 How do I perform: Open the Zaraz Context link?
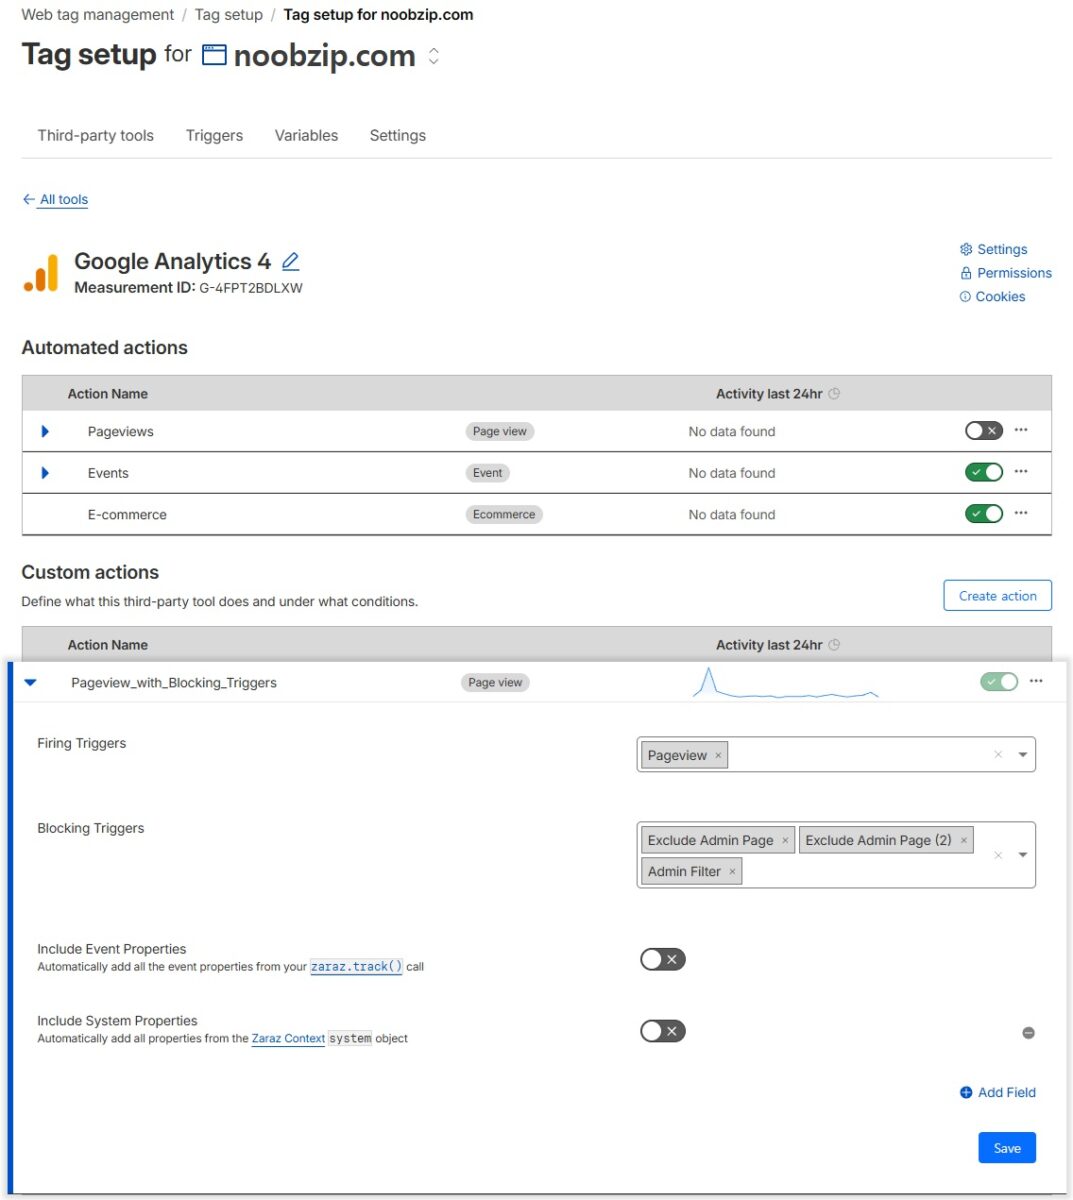[288, 1039]
